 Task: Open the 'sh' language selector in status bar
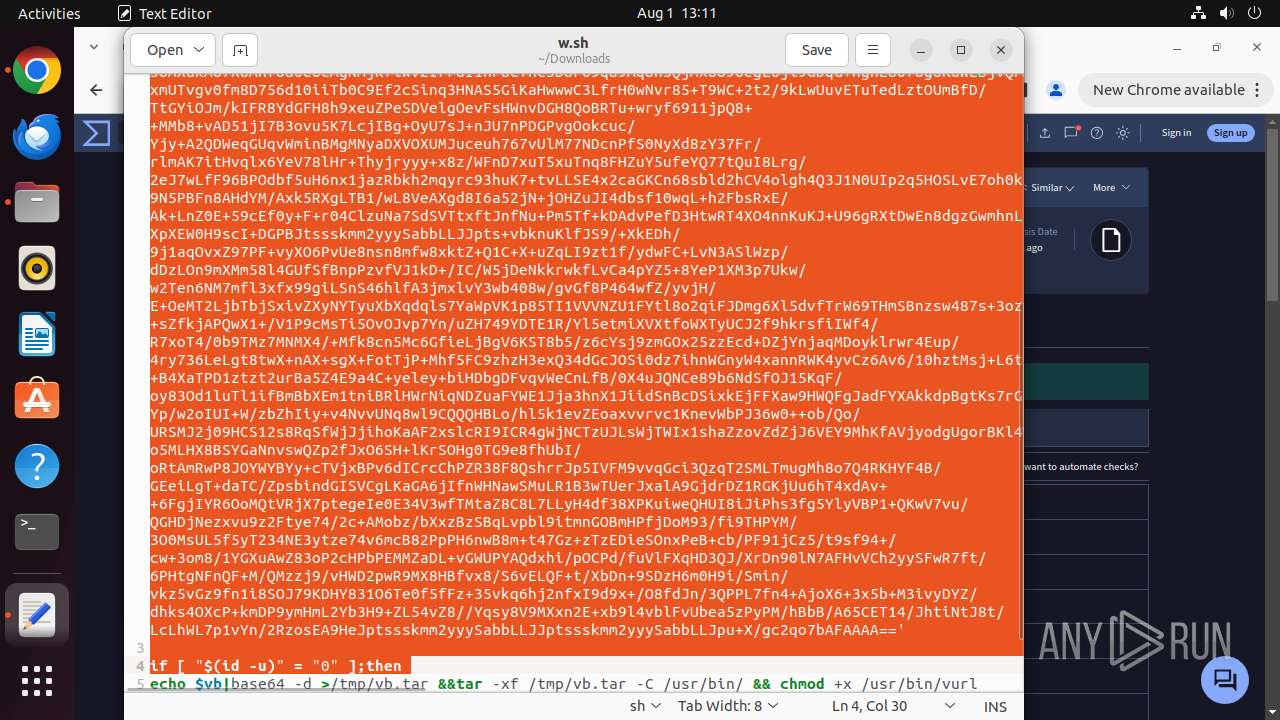pyautogui.click(x=645, y=706)
